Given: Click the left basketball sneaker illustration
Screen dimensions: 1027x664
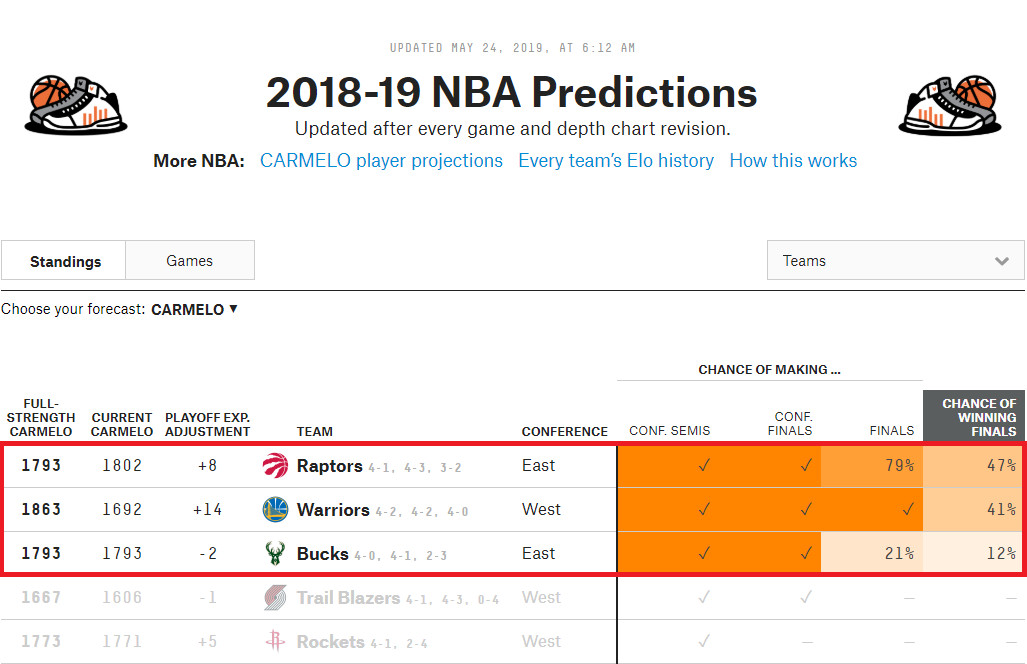Looking at the screenshot, I should tap(75, 103).
